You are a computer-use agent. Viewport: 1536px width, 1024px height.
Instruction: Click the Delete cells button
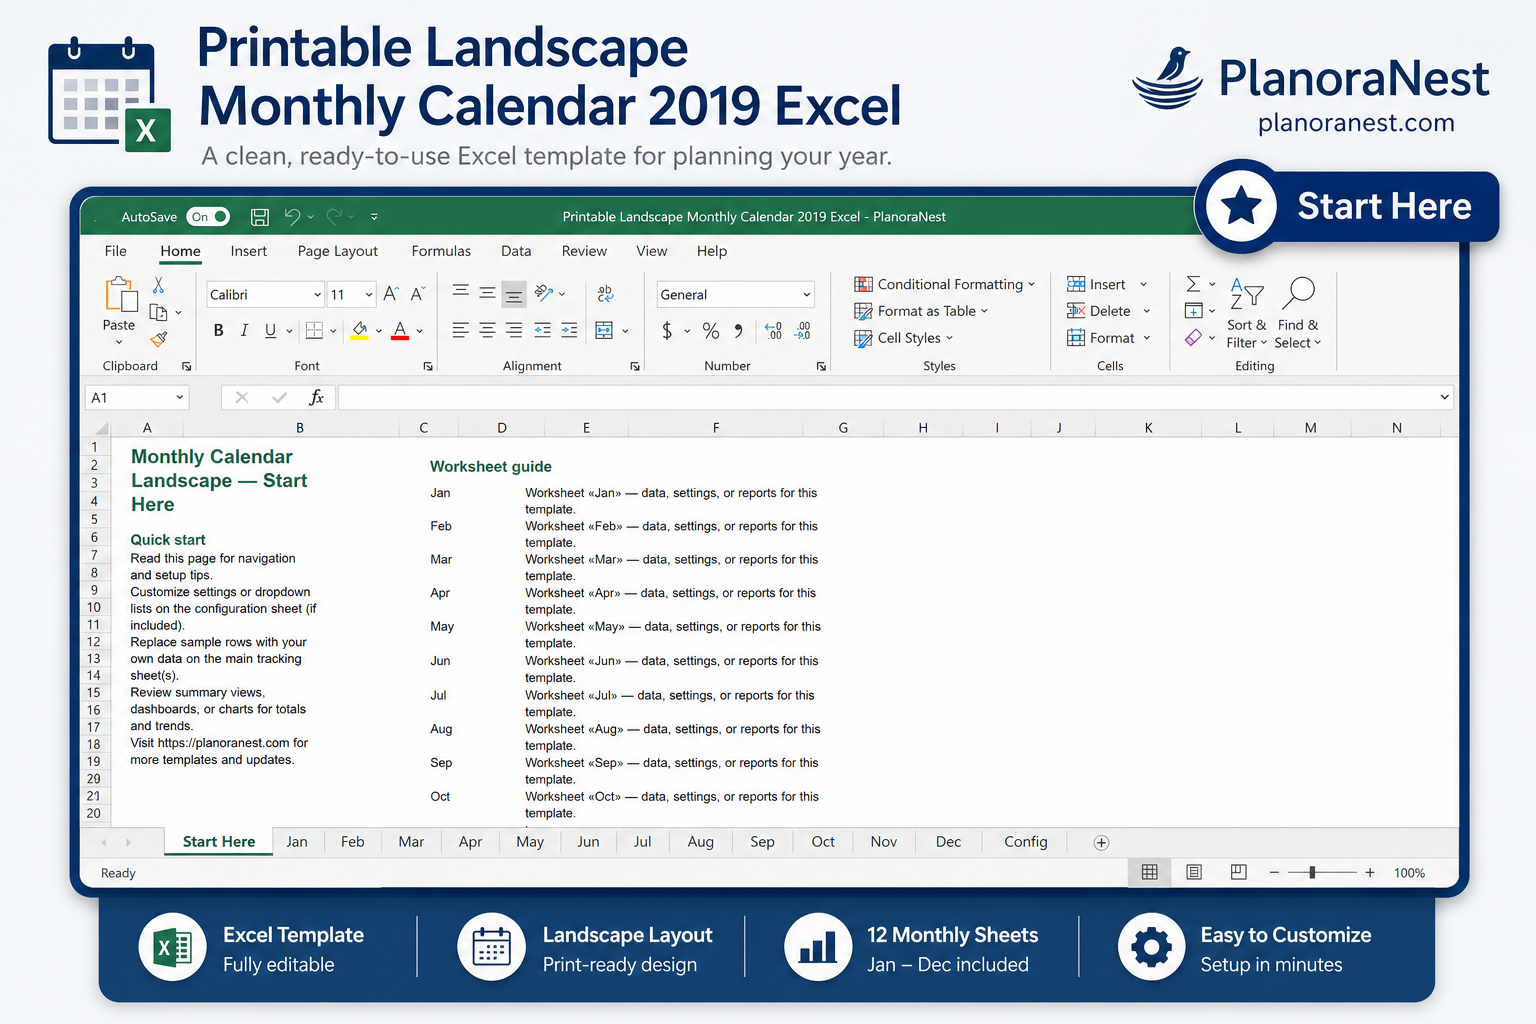pos(1109,312)
